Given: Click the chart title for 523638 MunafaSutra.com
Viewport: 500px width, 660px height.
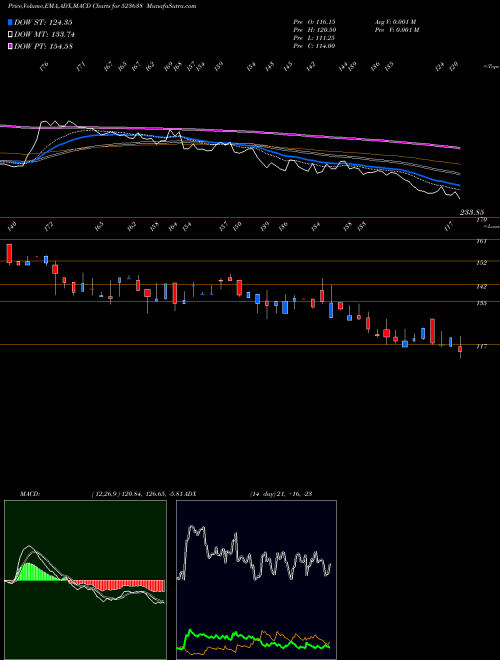Looking at the screenshot, I should (x=102, y=6).
